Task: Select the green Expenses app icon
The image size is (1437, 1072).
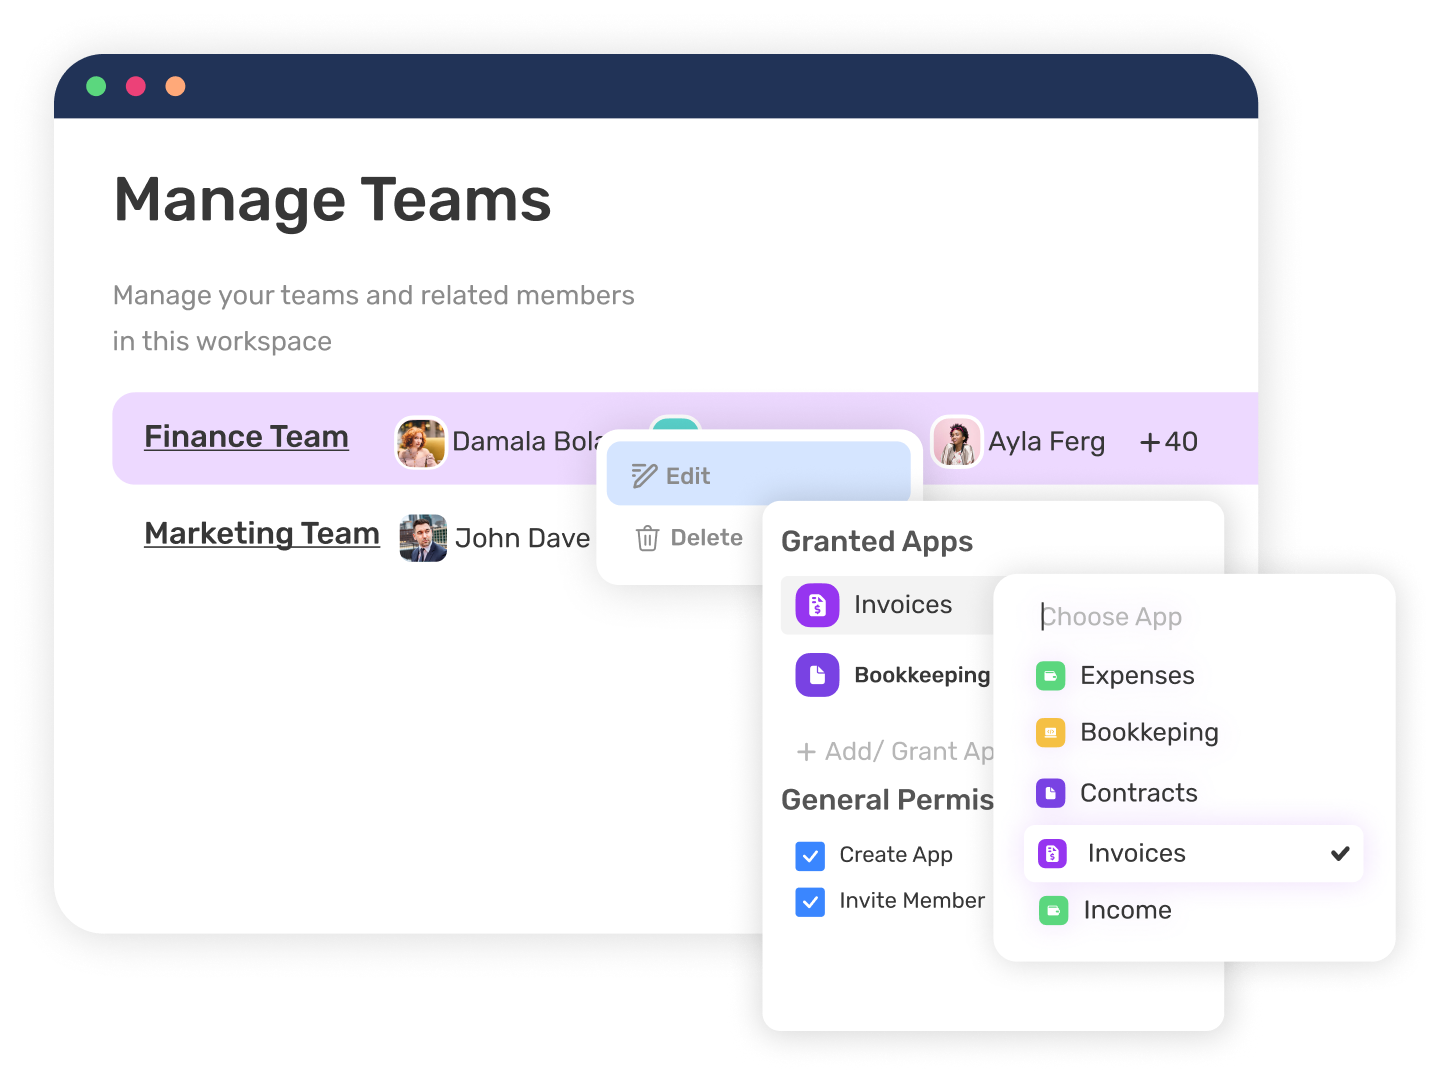Action: click(1051, 676)
